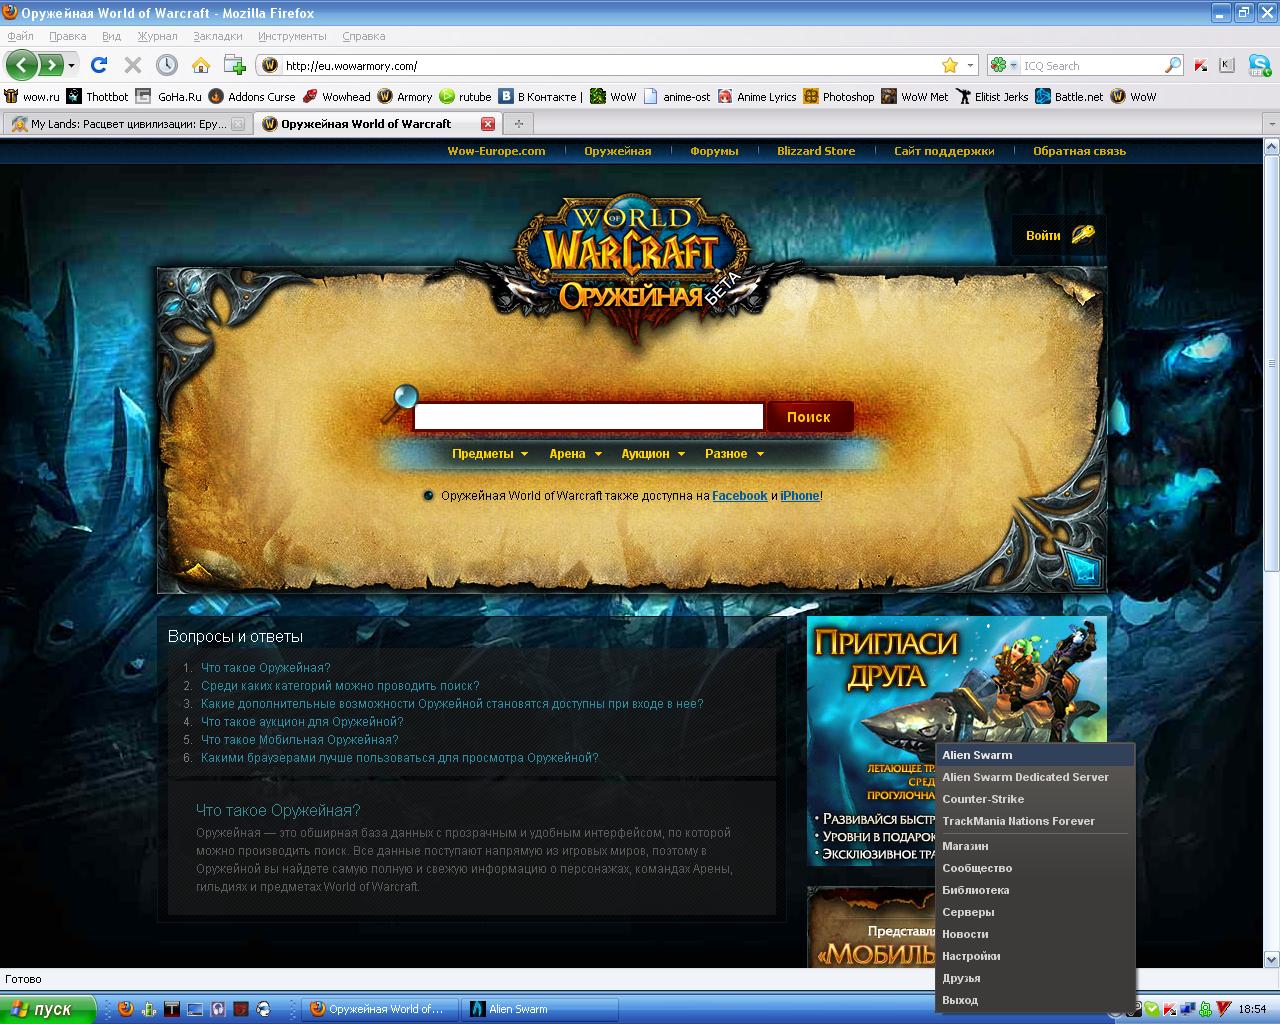
Task: Open history with the clock icon
Action: (x=167, y=65)
